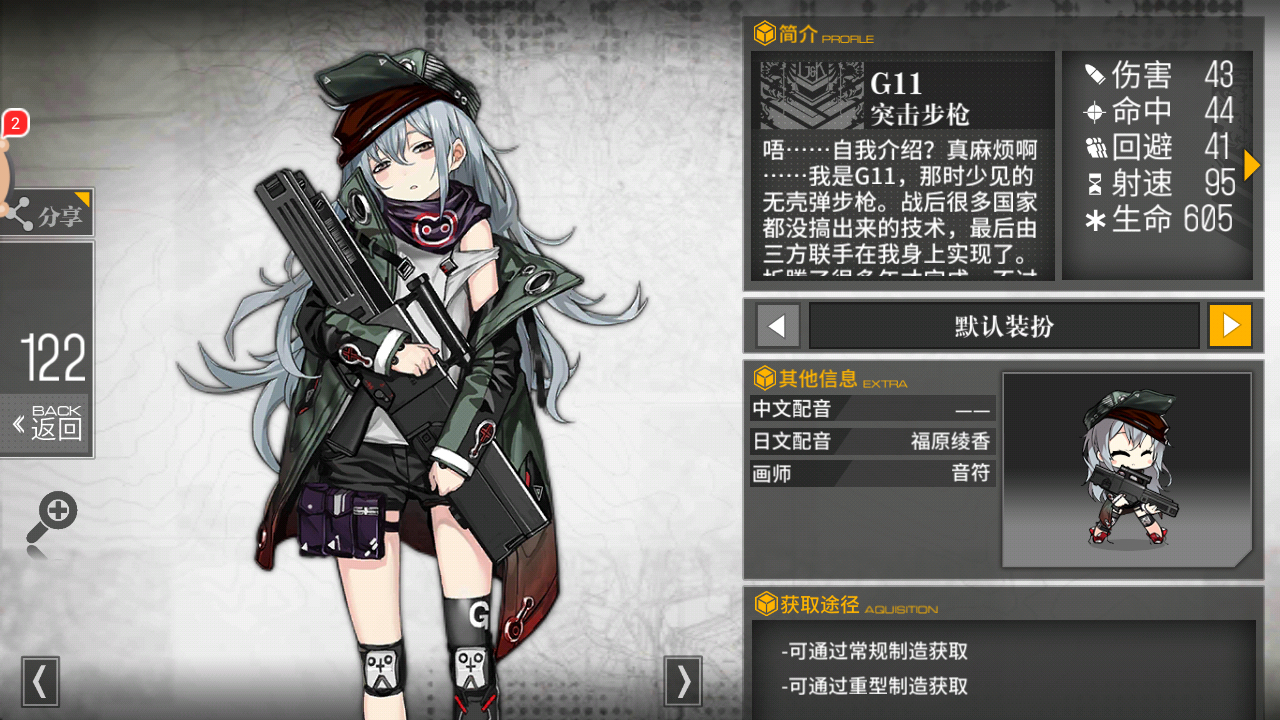The width and height of the screenshot is (1280, 720).
Task: Open the chibi G11 preview thumbnail
Action: (1127, 470)
